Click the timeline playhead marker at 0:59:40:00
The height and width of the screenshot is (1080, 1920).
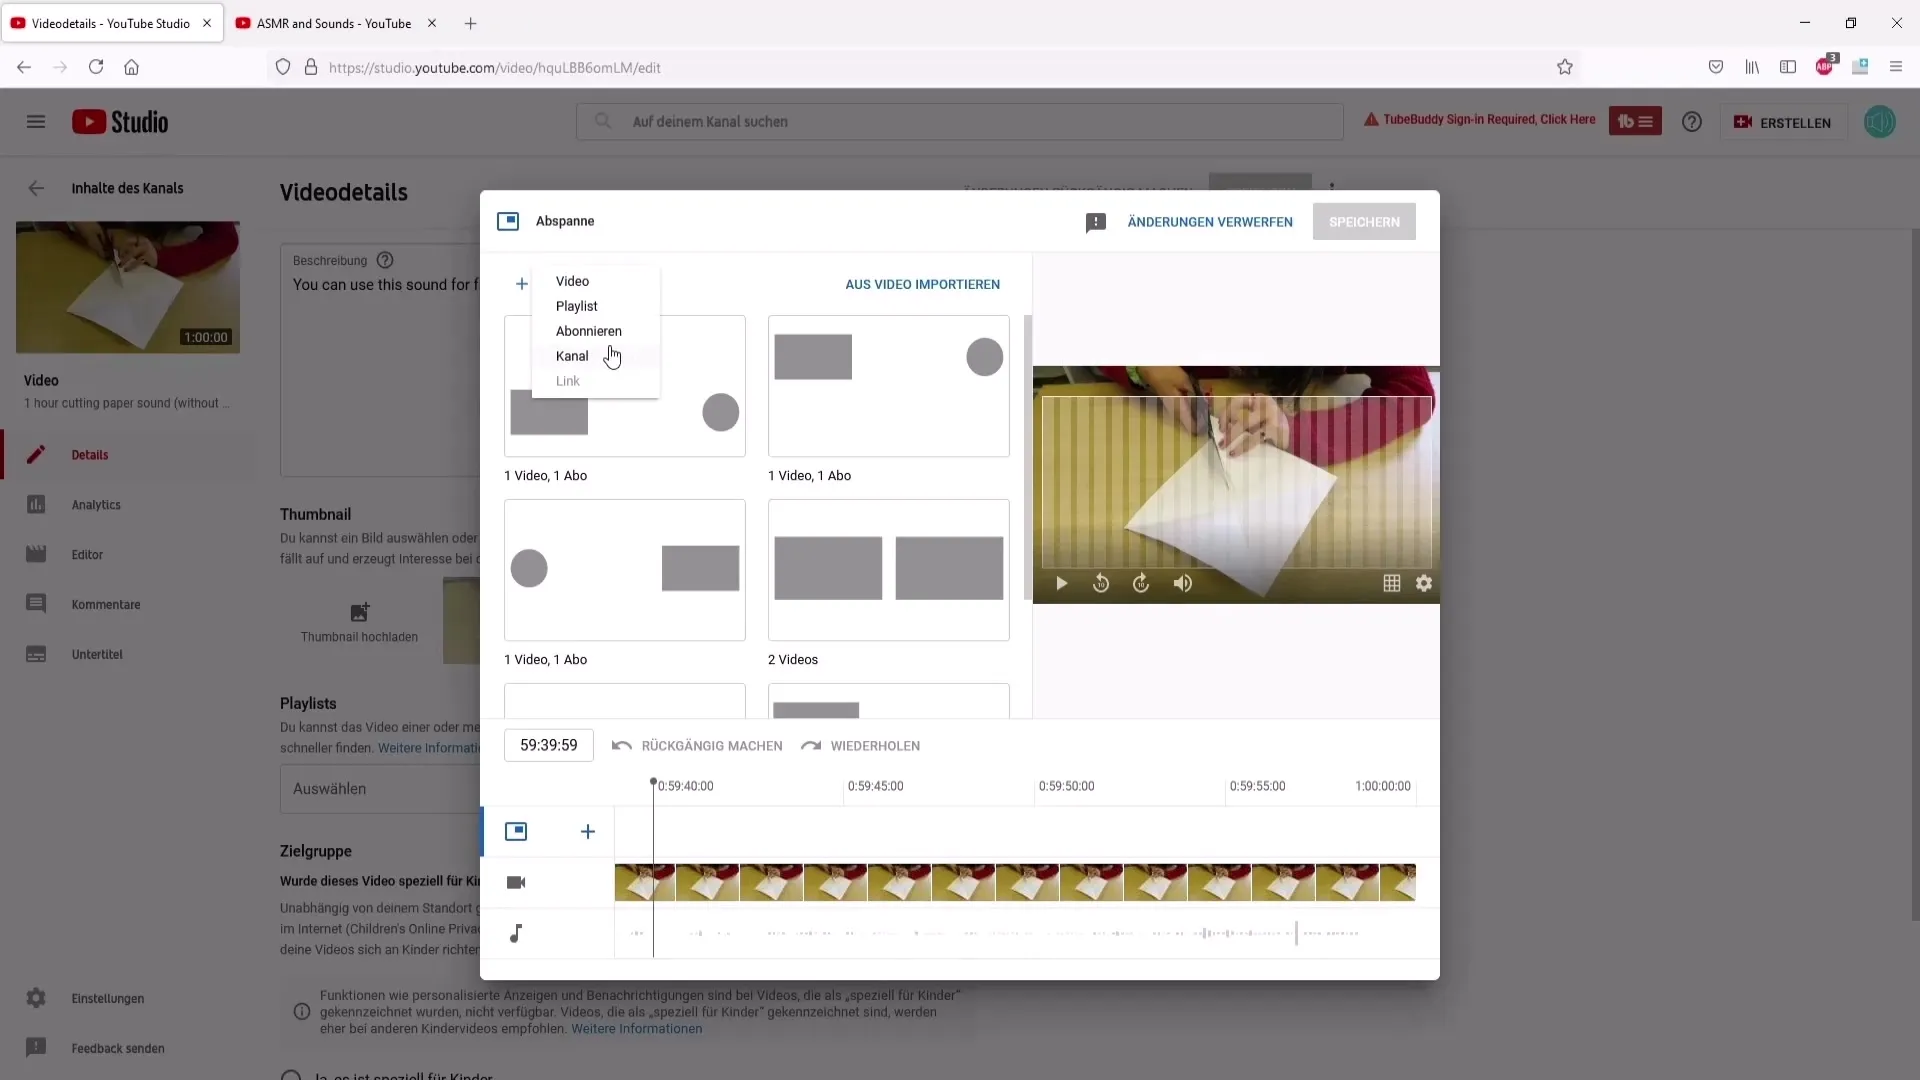653,782
